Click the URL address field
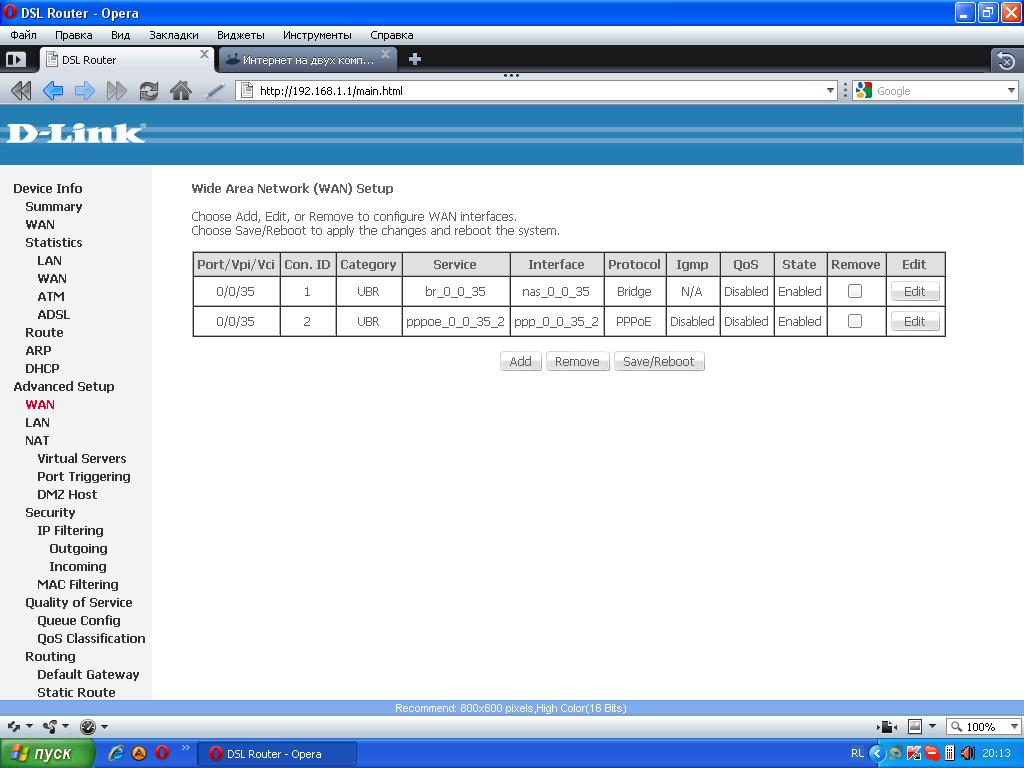Screen dimensions: 1024x768 (536, 91)
